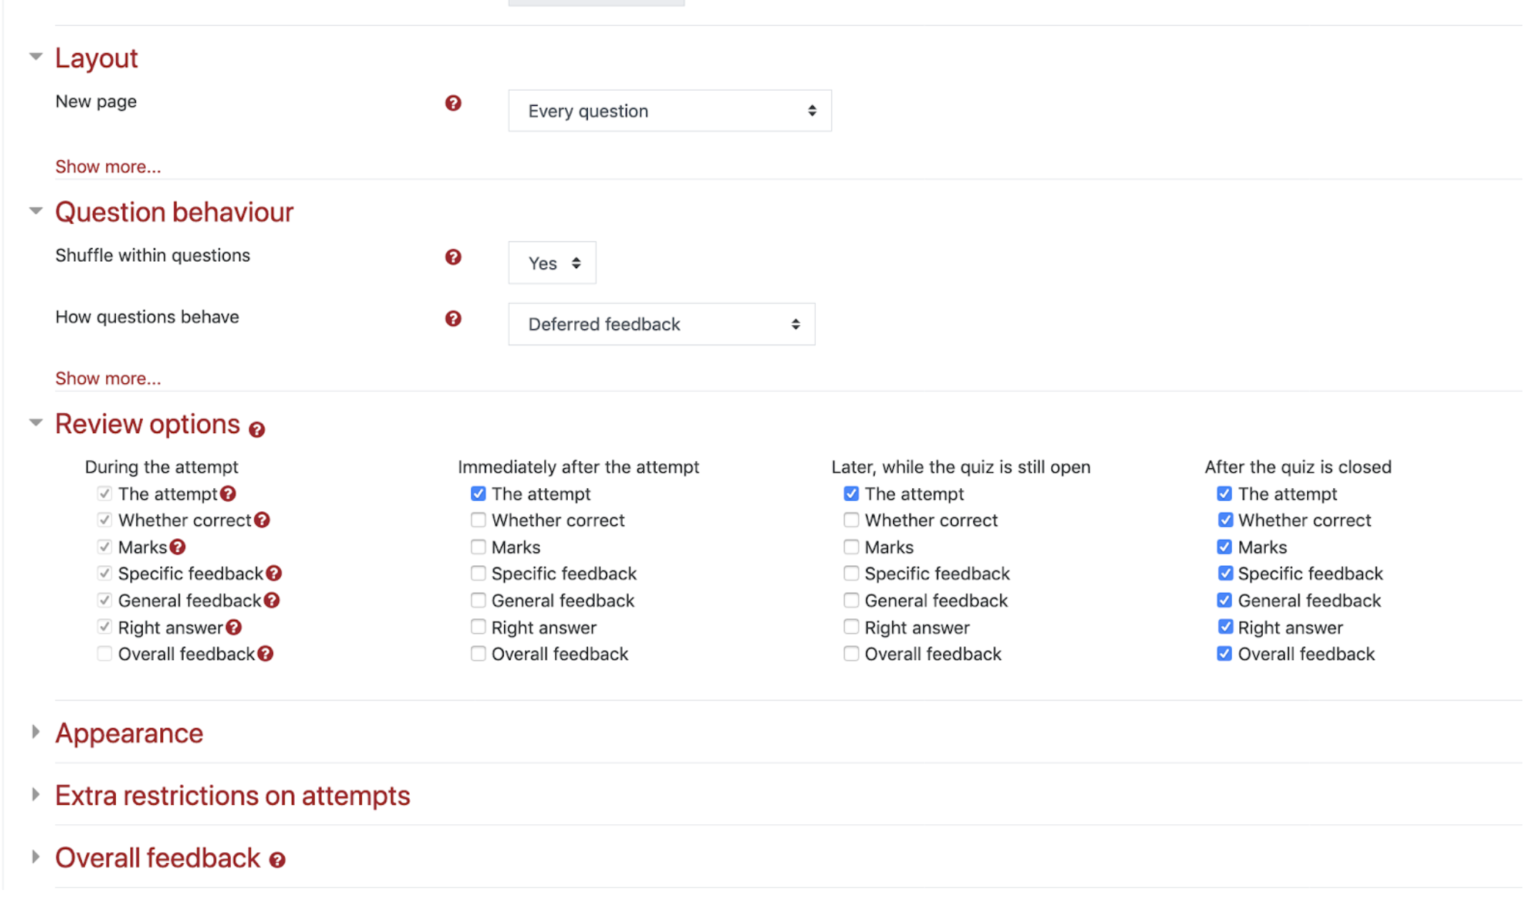Change the Shuffle within questions selection
Image resolution: width=1536 pixels, height=905 pixels.
pyautogui.click(x=552, y=263)
